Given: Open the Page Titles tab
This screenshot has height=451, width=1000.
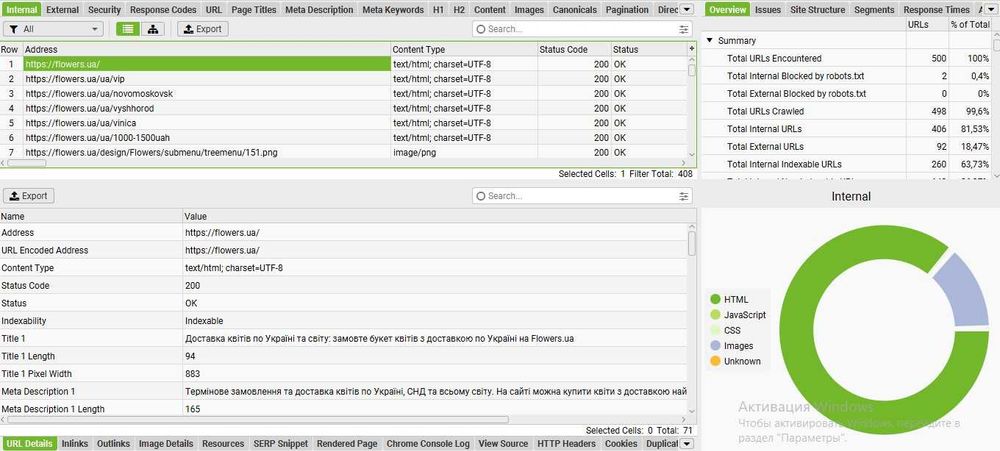Looking at the screenshot, I should tap(254, 10).
